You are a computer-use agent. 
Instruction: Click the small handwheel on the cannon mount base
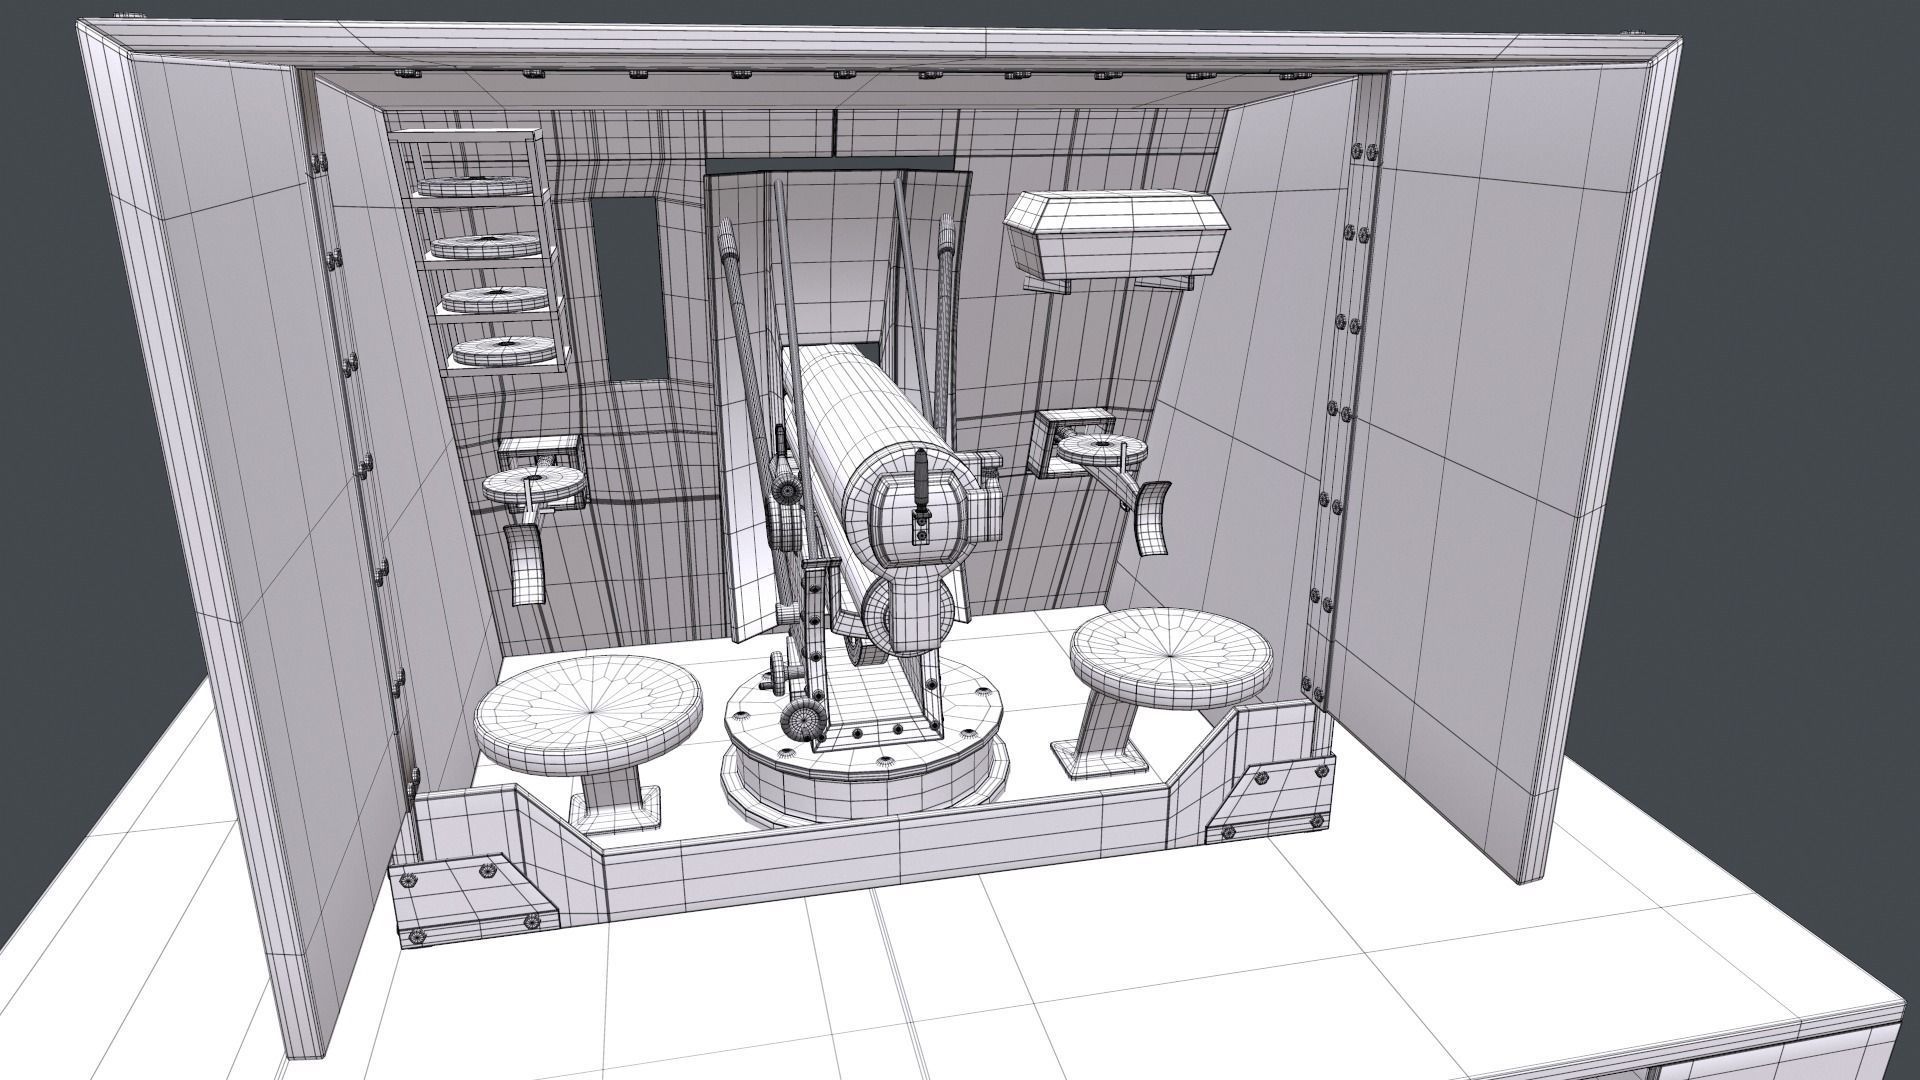[805, 720]
